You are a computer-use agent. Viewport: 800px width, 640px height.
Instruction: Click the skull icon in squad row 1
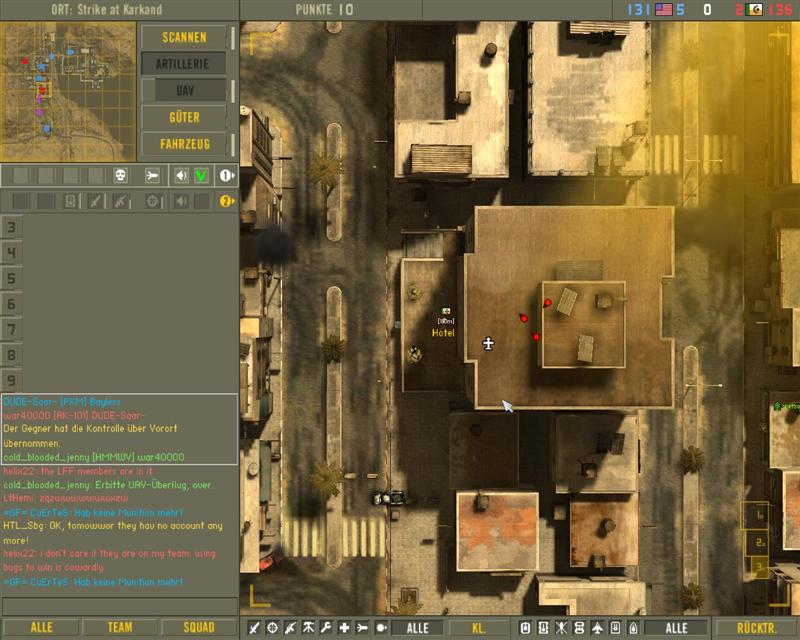pyautogui.click(x=120, y=176)
